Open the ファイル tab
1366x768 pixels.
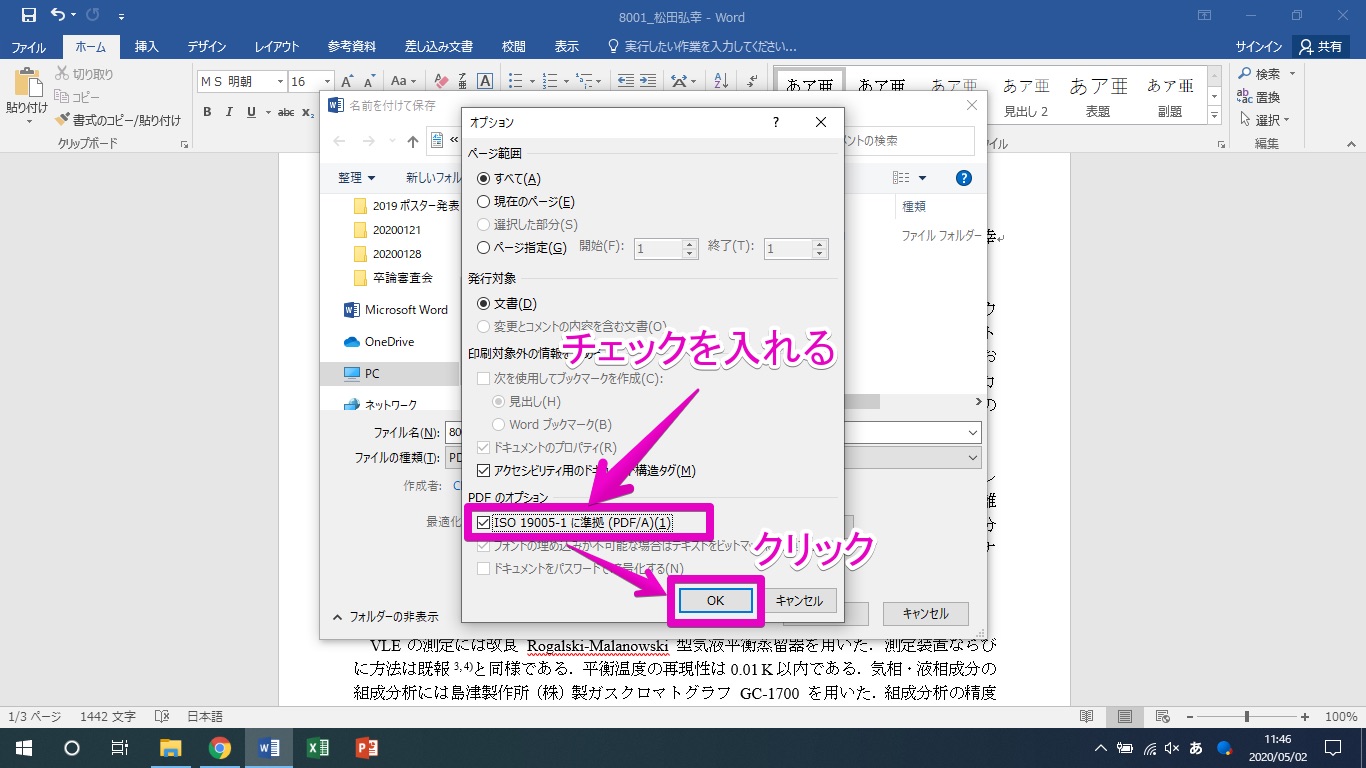[28, 46]
